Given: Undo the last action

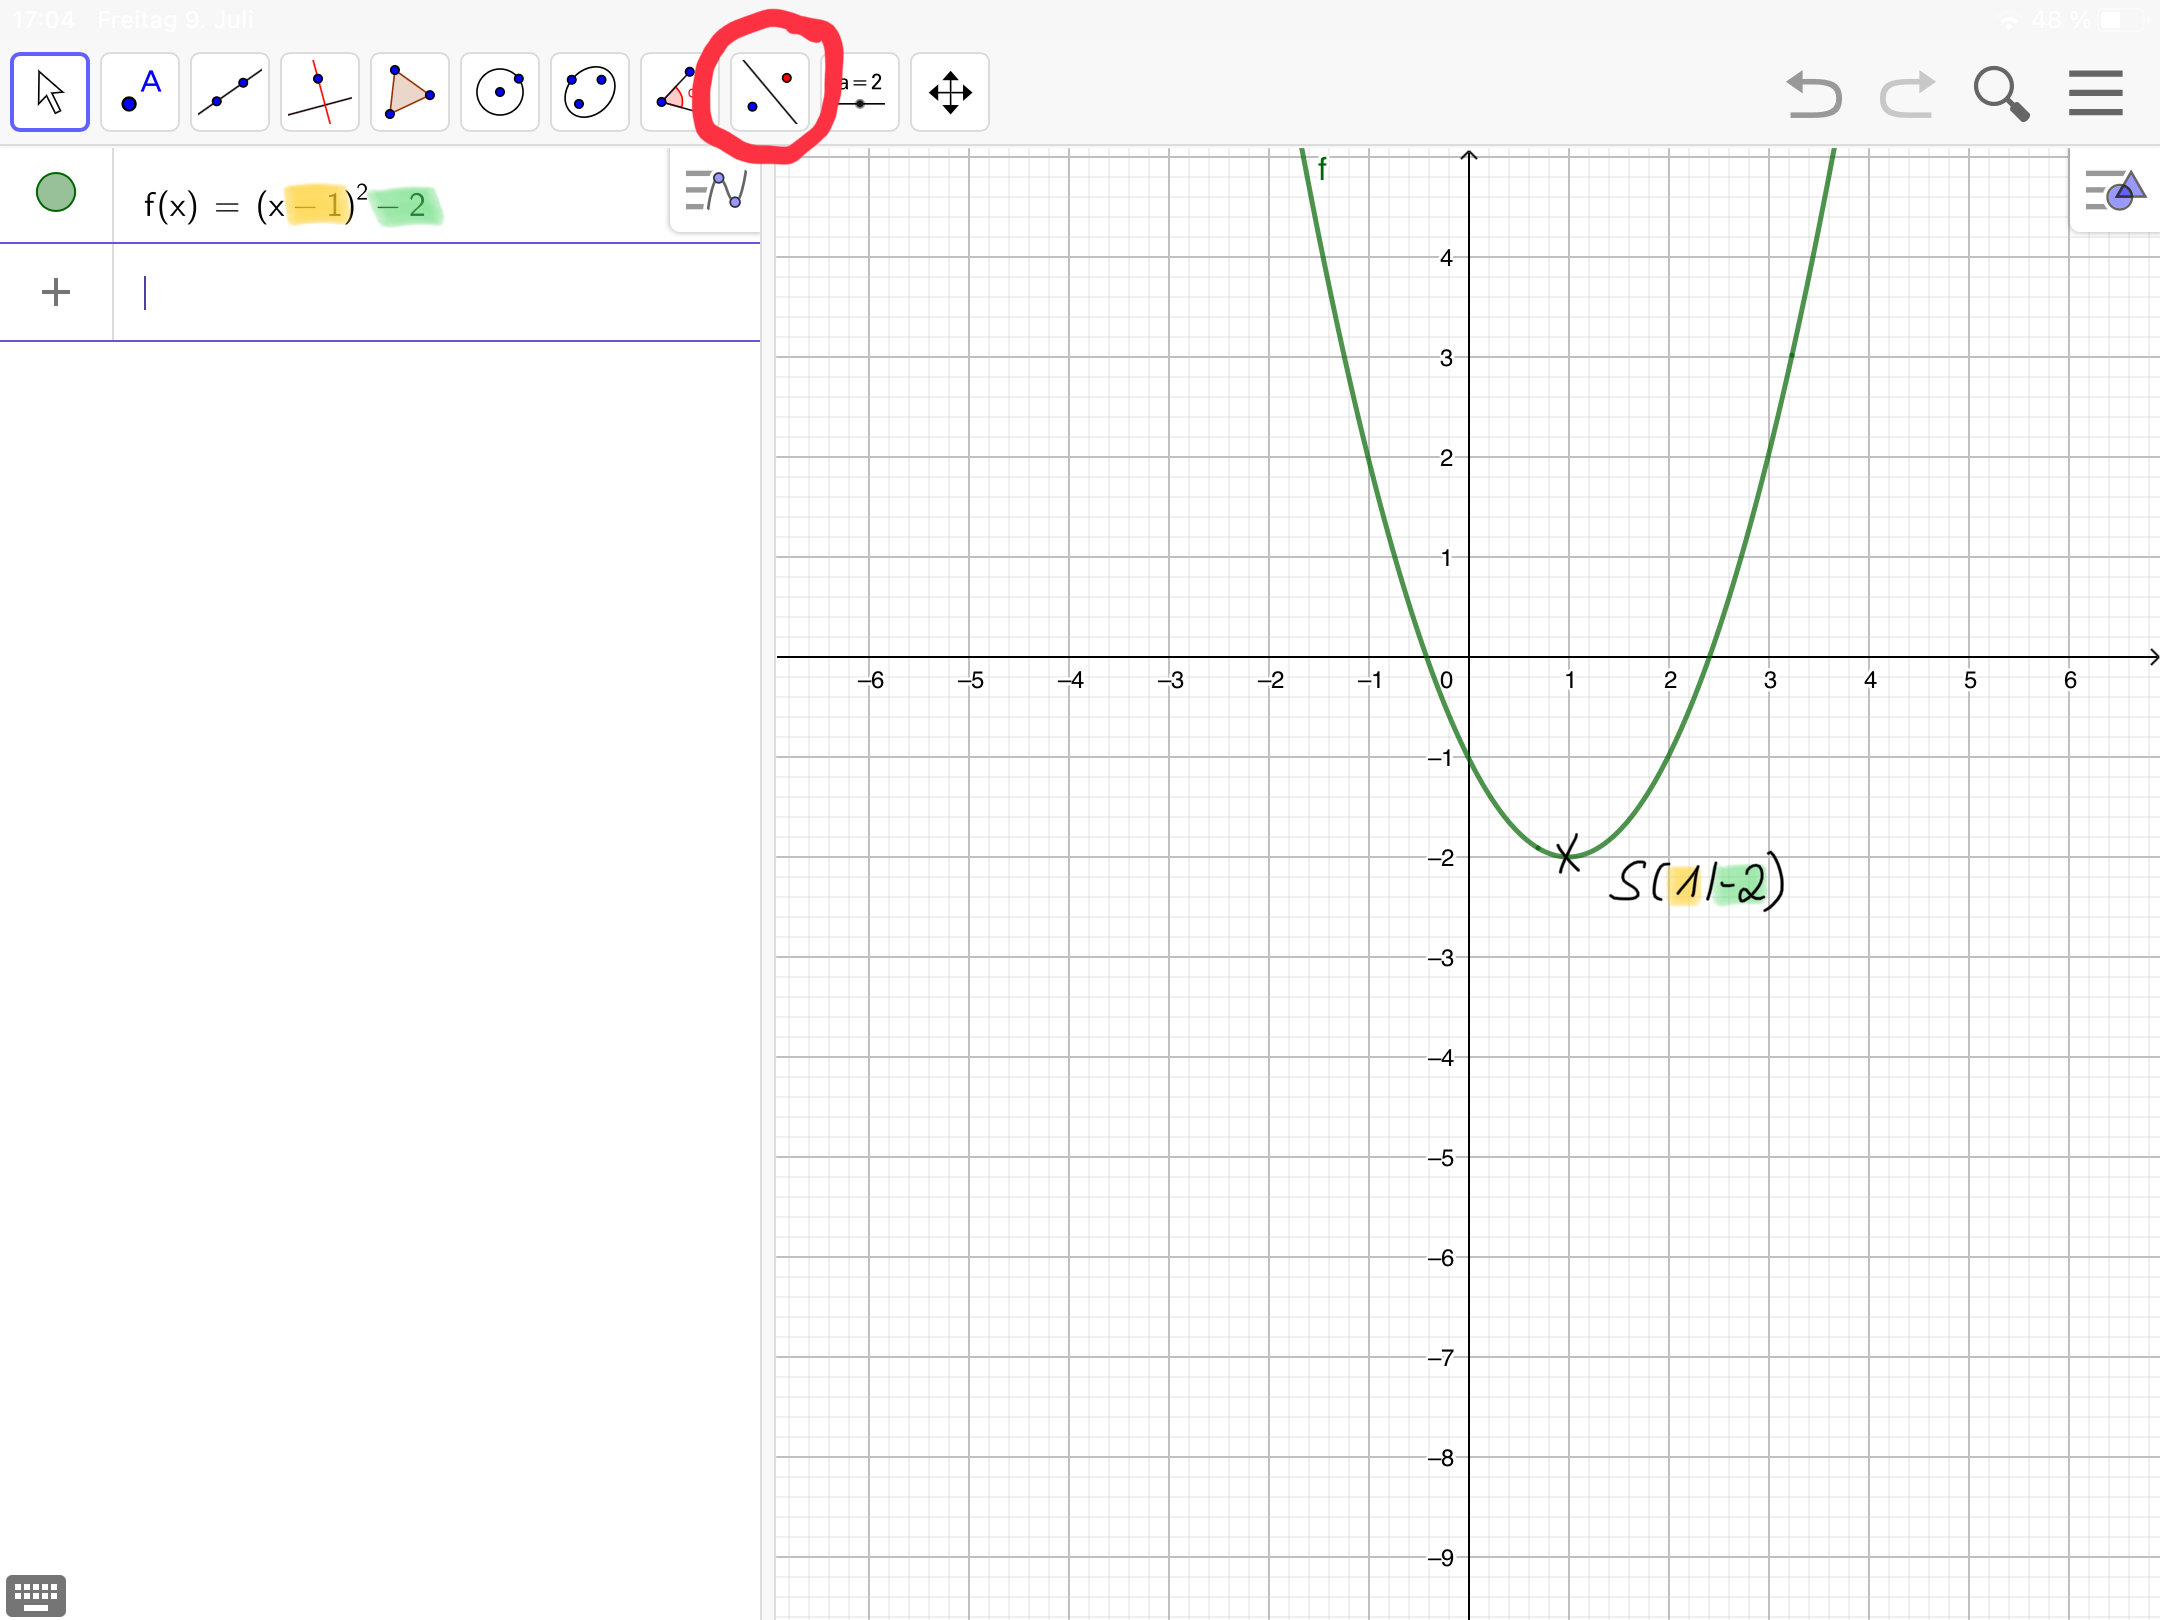Looking at the screenshot, I should pyautogui.click(x=1814, y=94).
